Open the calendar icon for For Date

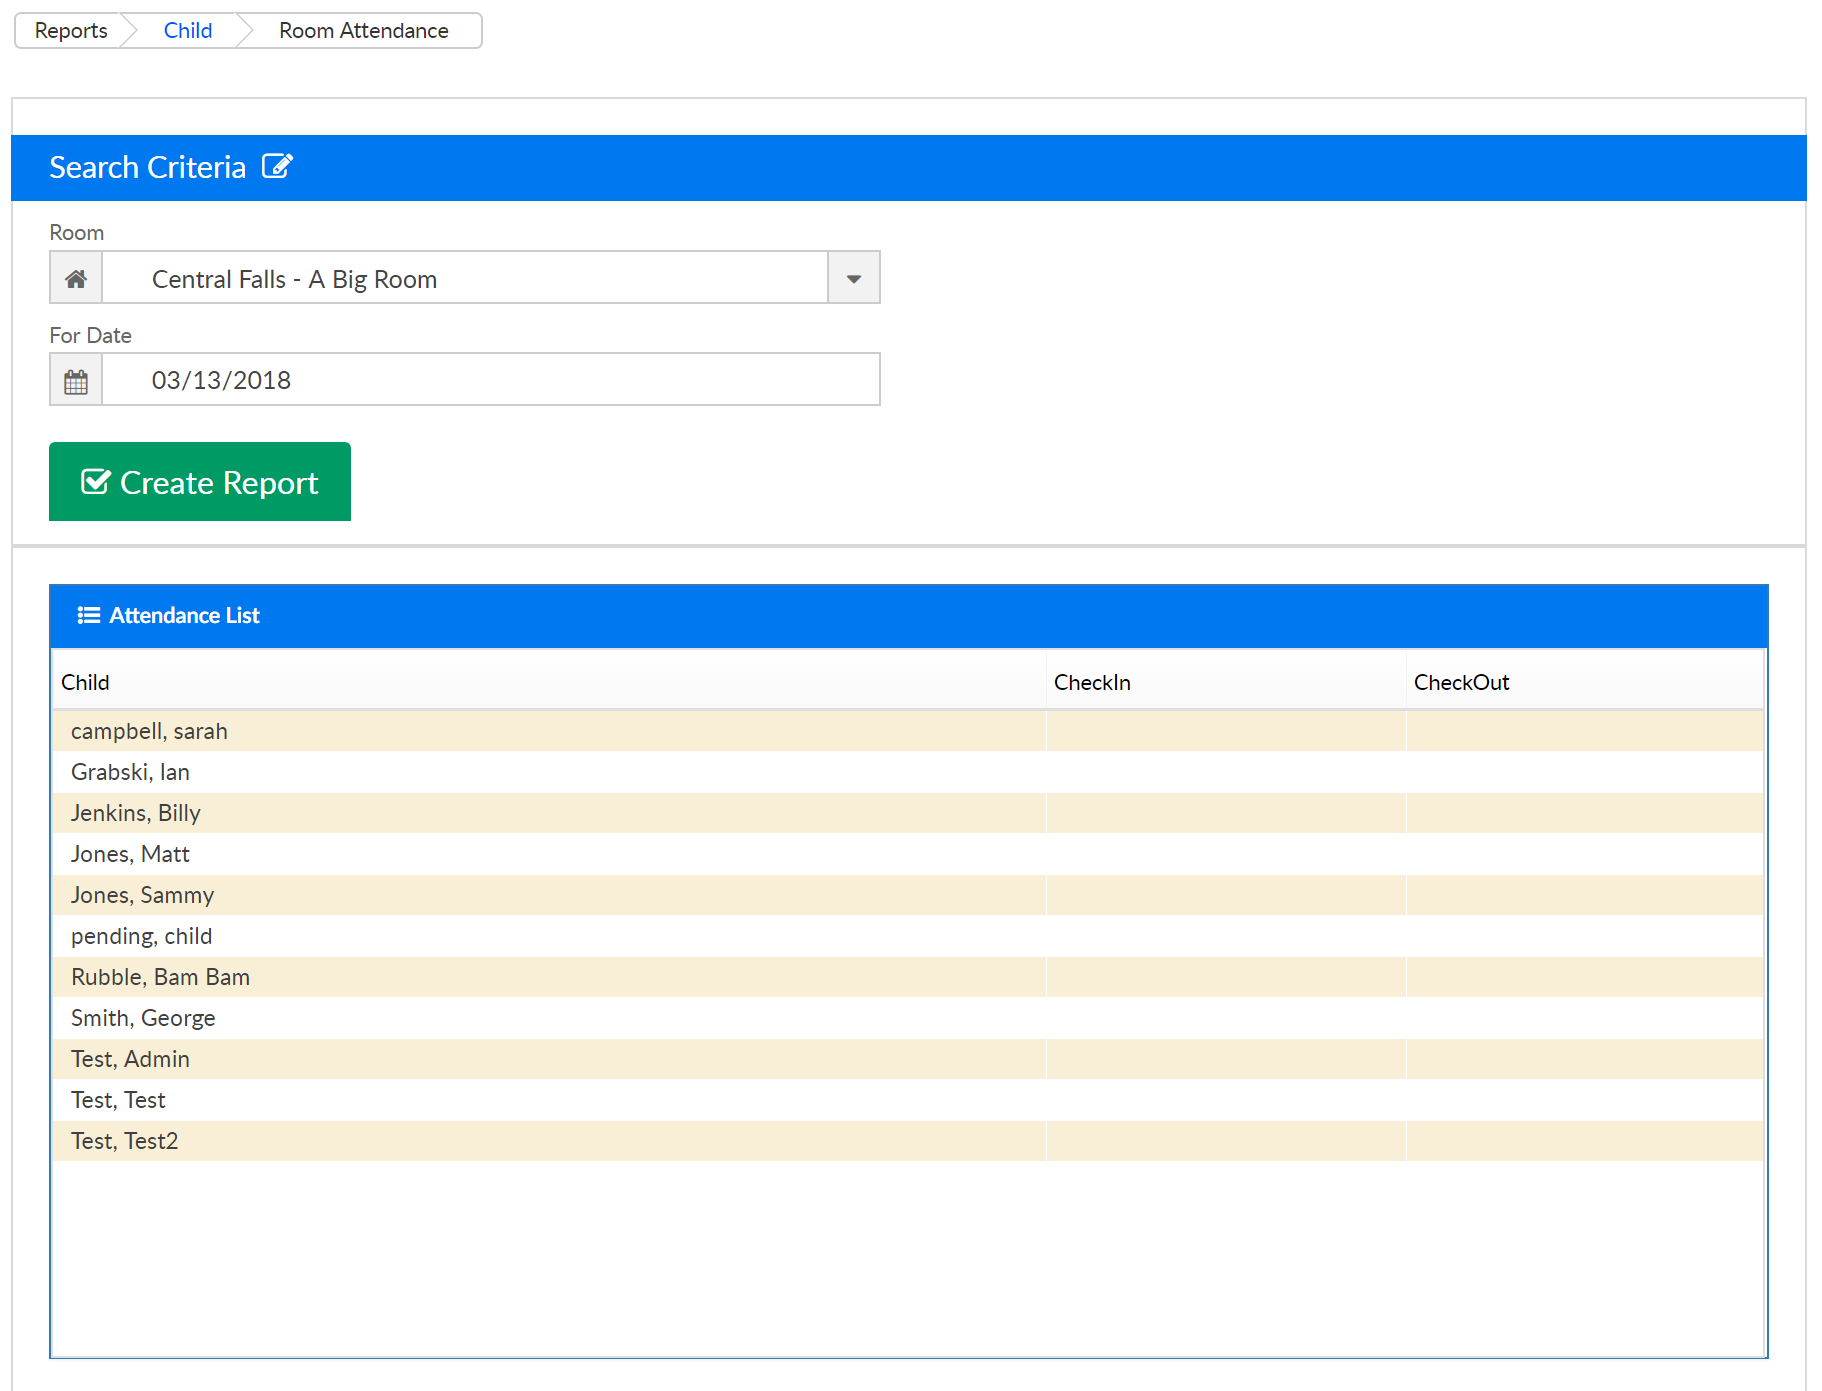tap(76, 380)
